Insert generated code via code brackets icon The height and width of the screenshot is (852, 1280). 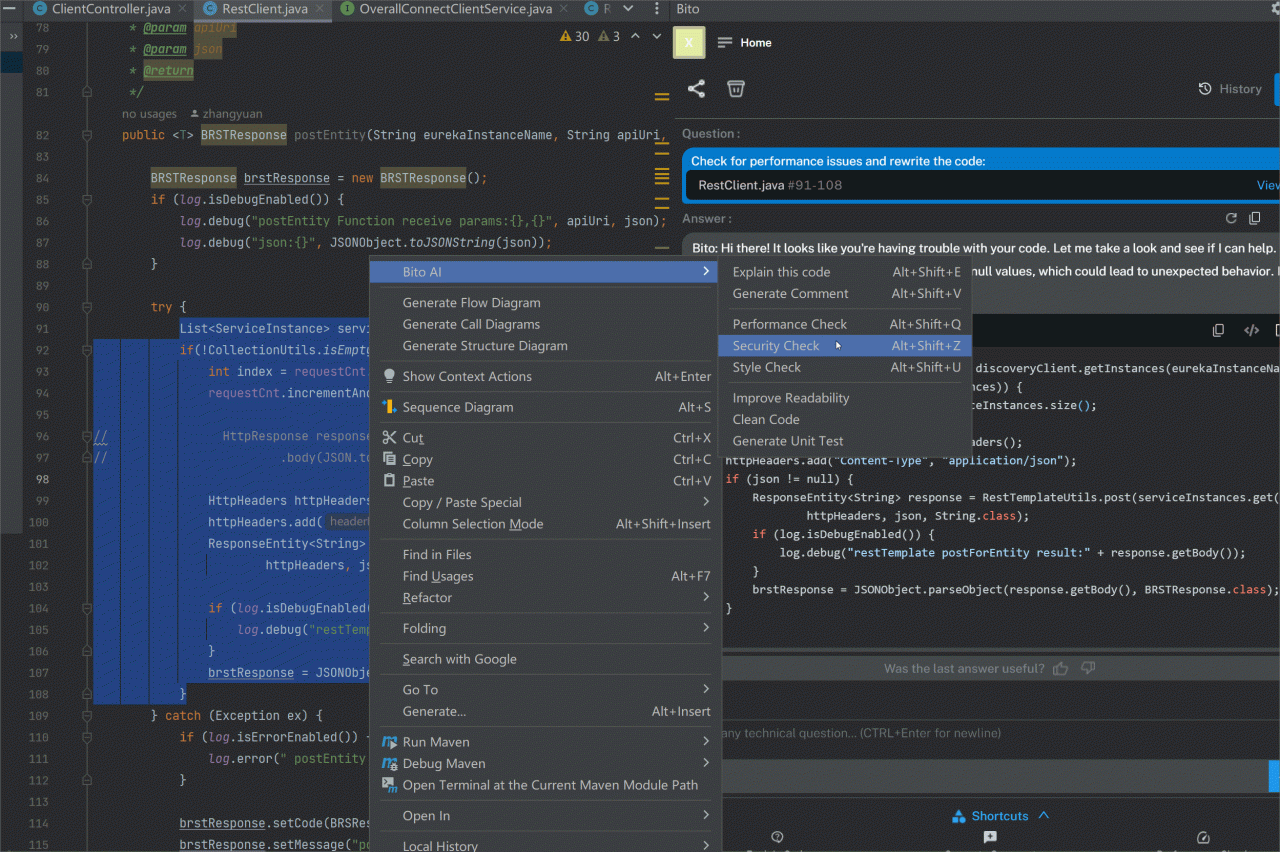point(1251,330)
